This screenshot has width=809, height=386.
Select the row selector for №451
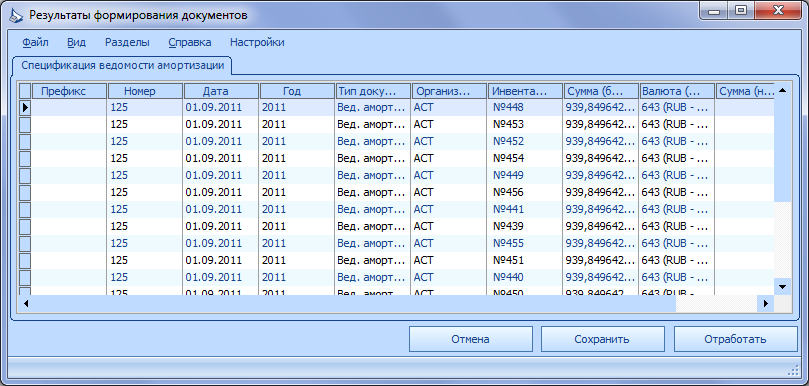click(25, 261)
